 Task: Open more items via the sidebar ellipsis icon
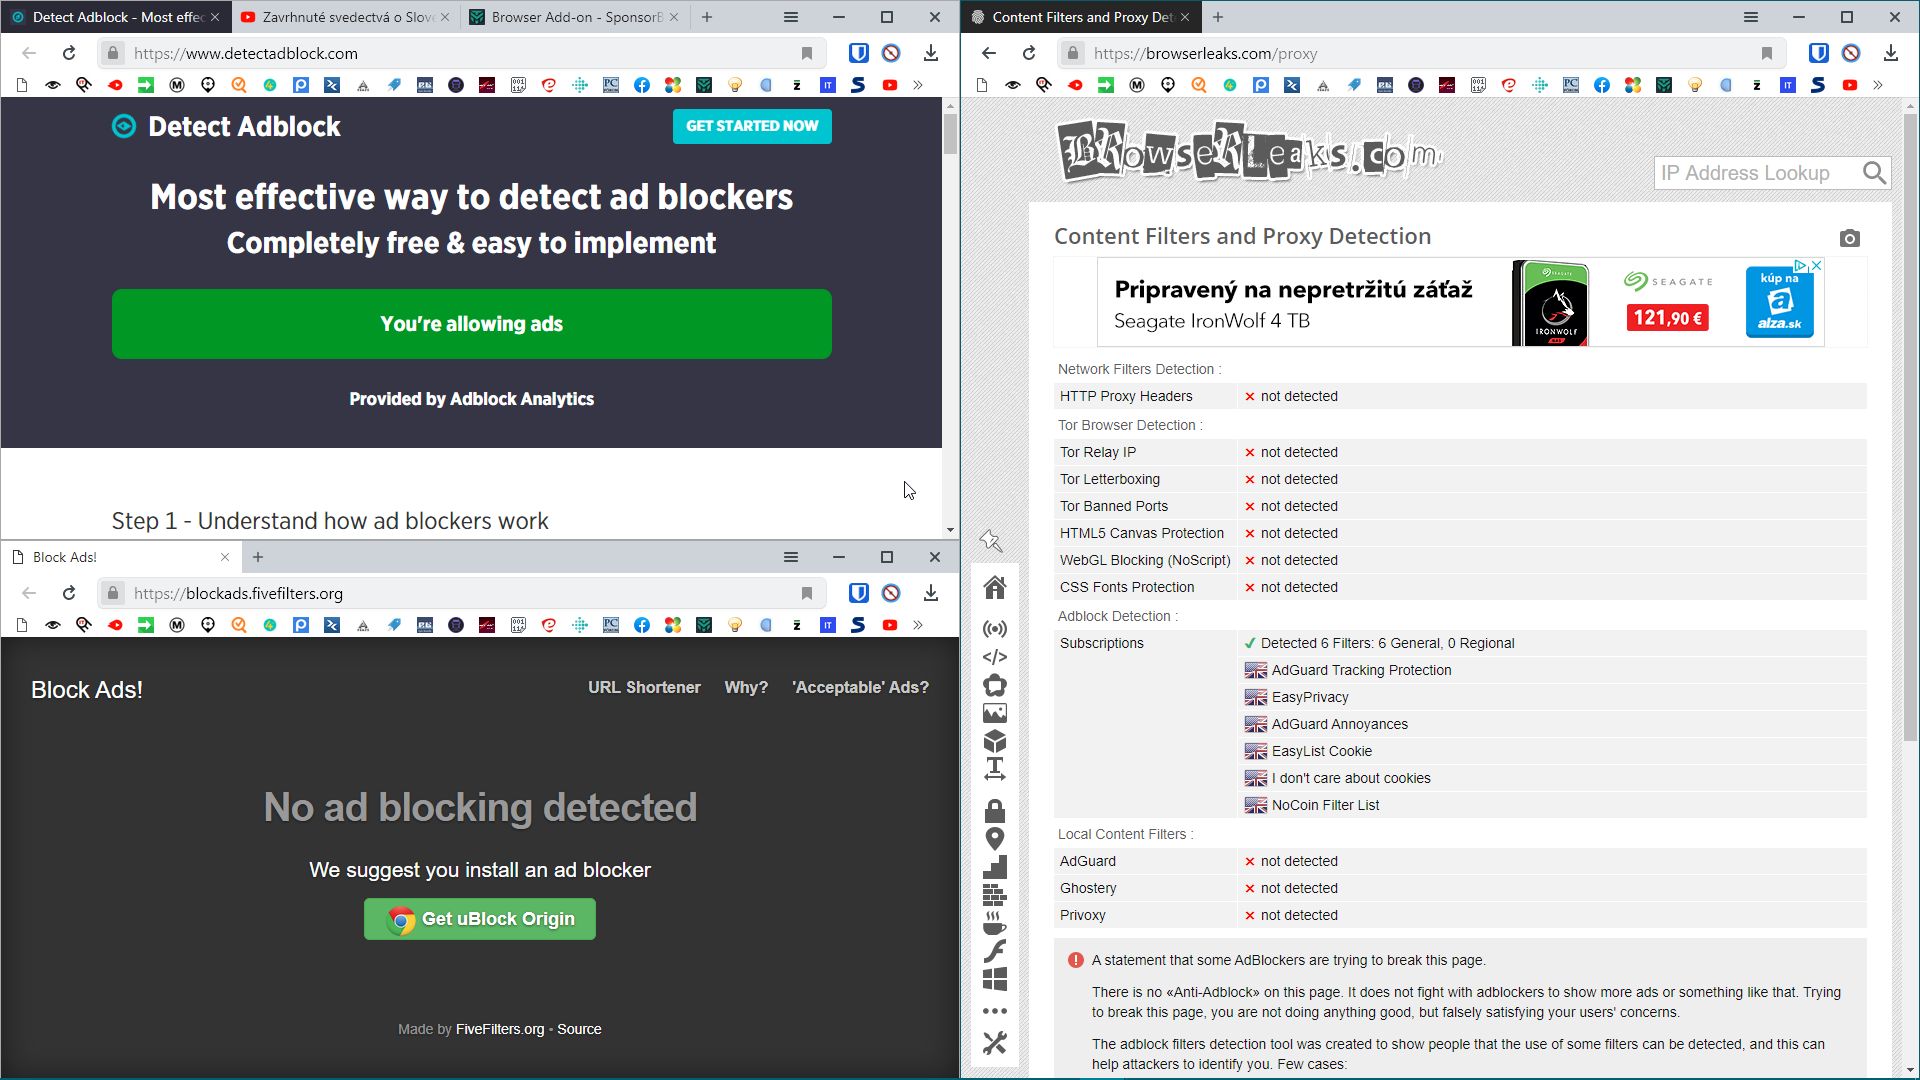click(994, 1011)
